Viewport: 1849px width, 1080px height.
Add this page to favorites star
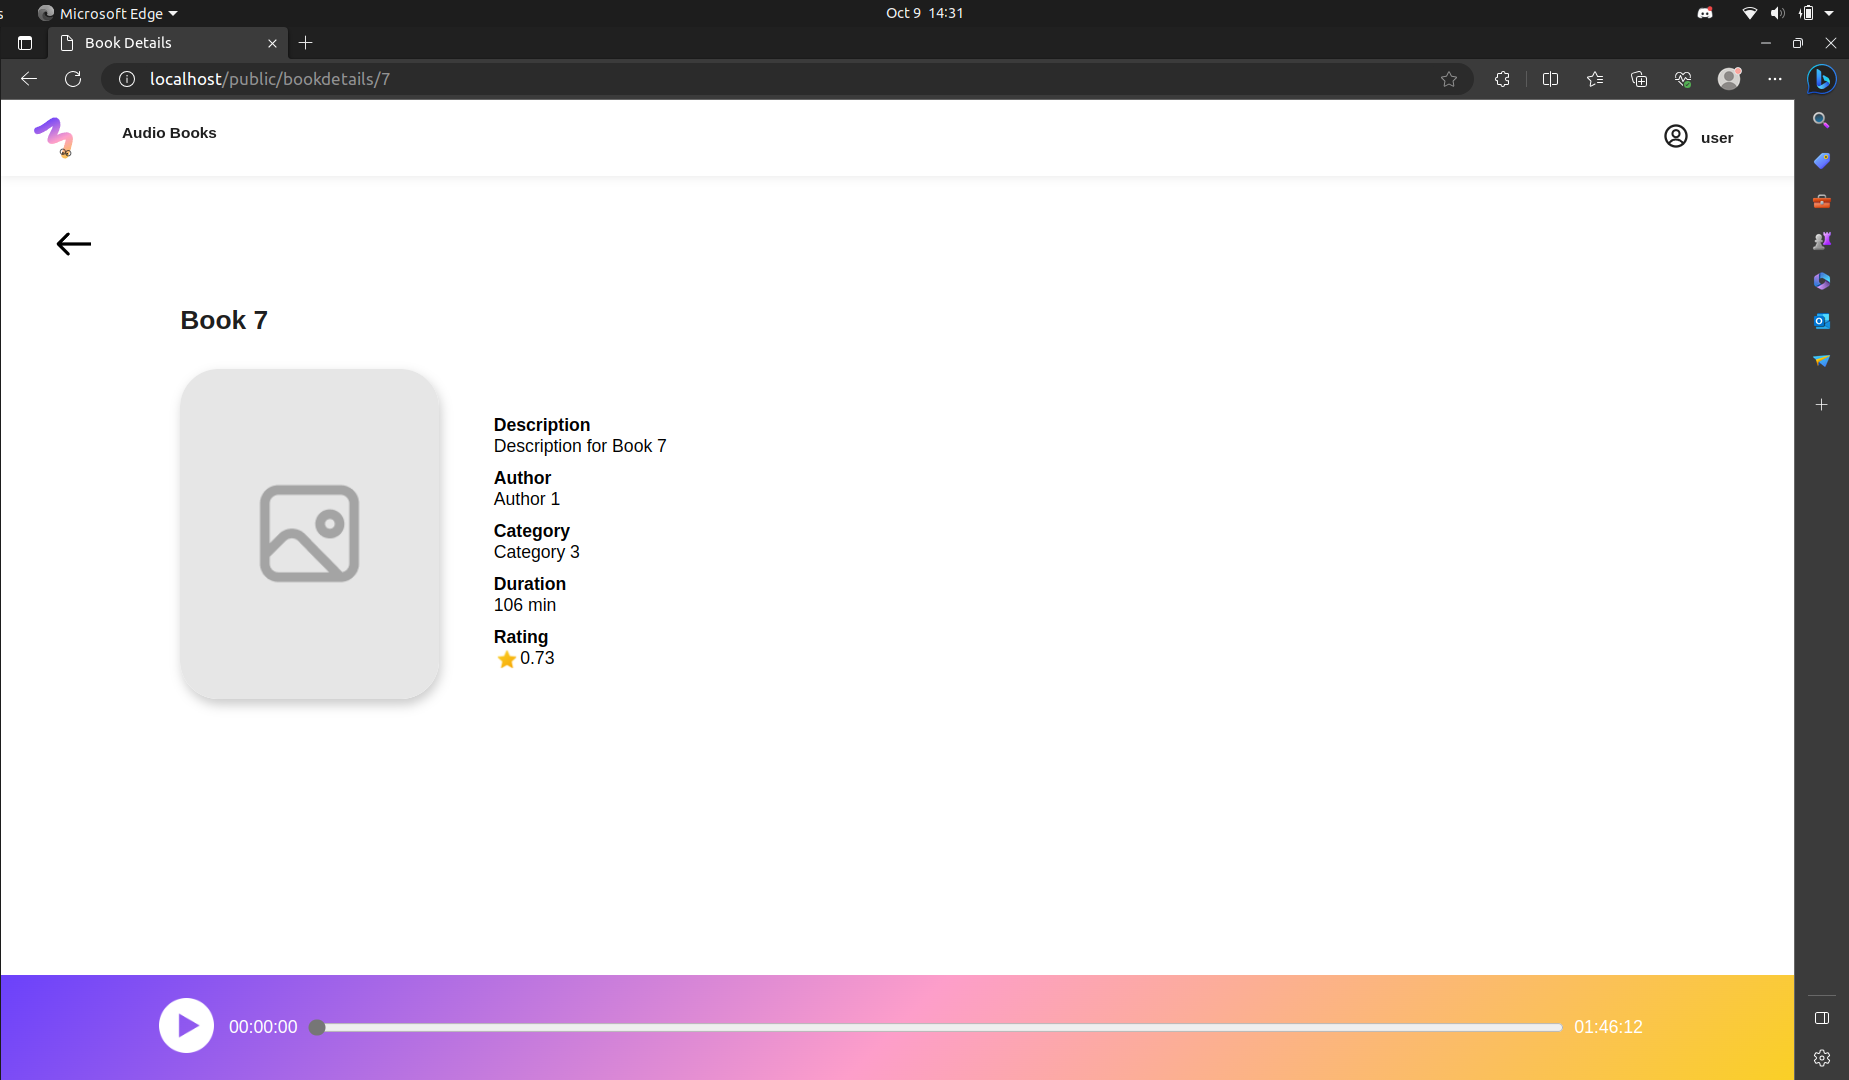click(1449, 79)
